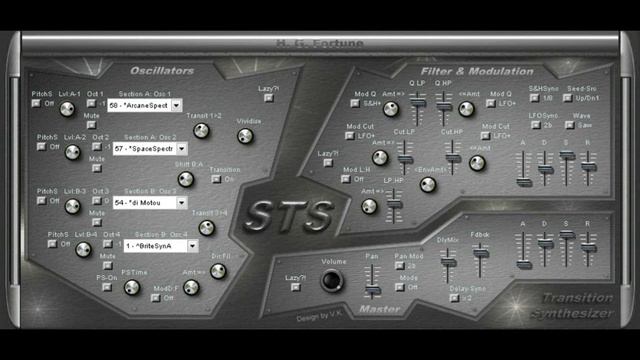
Task: Click the Cut LP slider
Action: (x=404, y=158)
